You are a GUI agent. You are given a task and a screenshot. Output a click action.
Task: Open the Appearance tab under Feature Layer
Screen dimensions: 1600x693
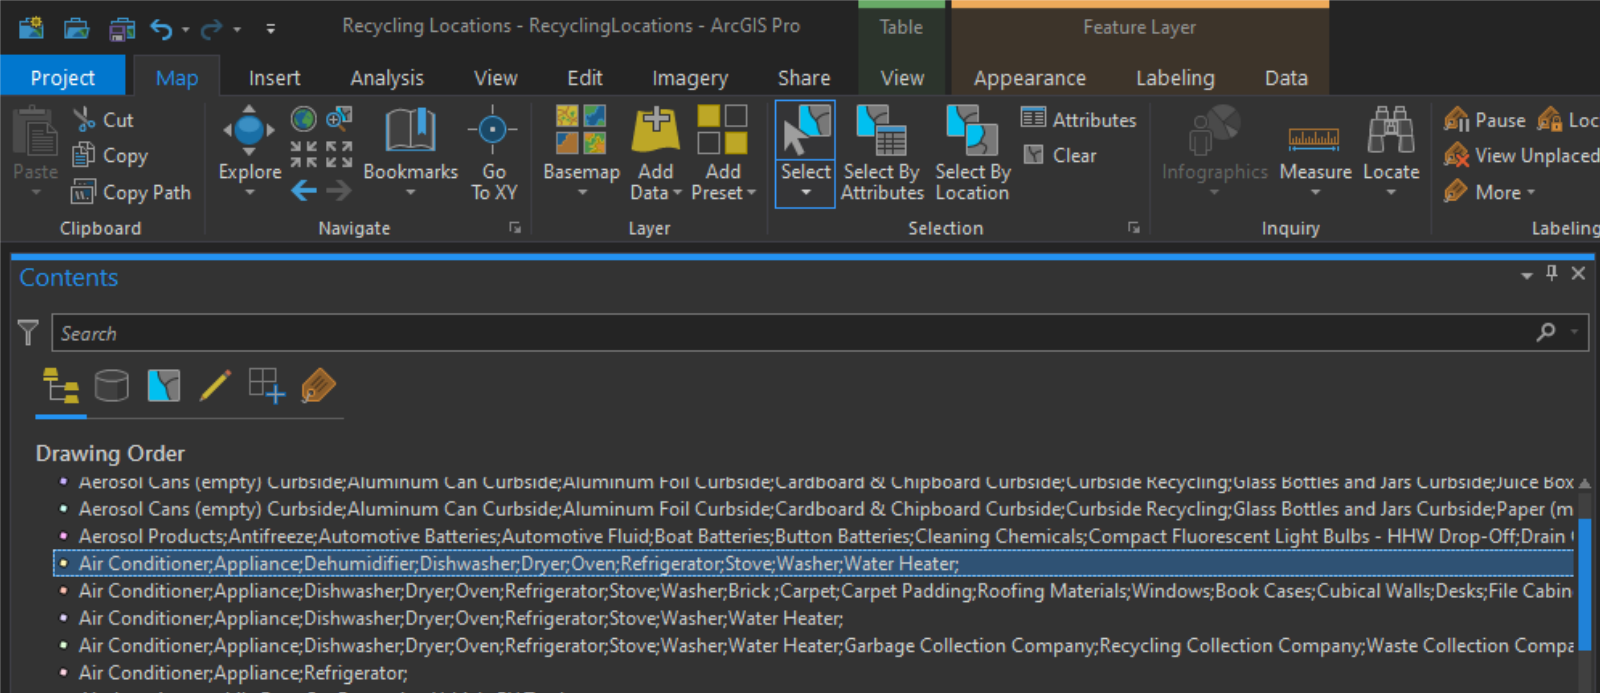[x=1030, y=77]
